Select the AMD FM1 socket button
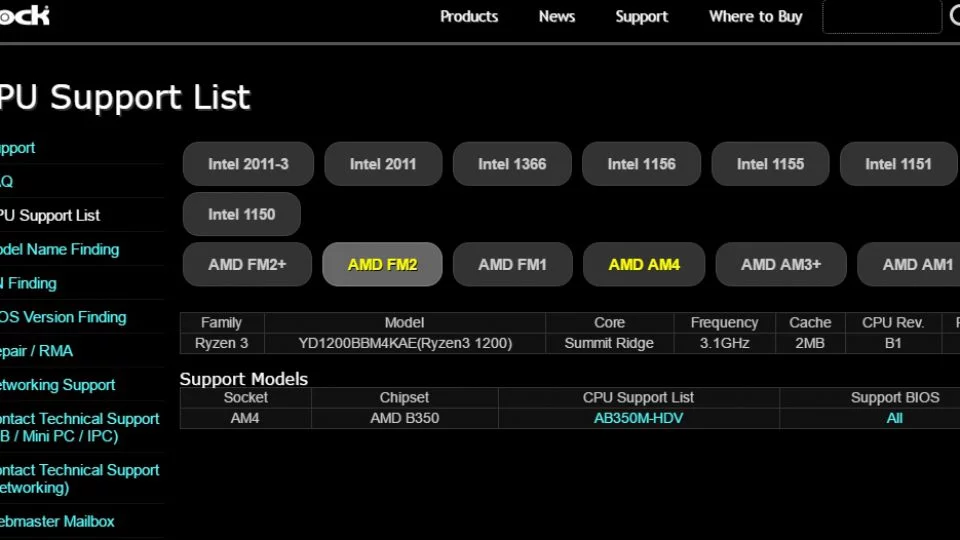960x540 pixels. click(x=512, y=264)
